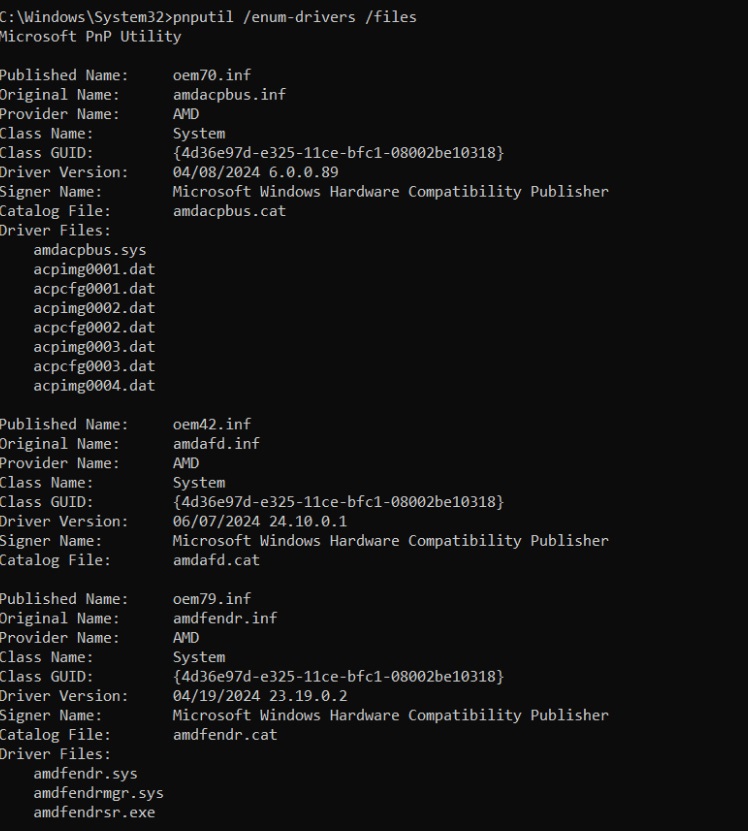Click the amdfendrsr.exe driver file
Viewport: 748px width, 831px height.
(94, 812)
